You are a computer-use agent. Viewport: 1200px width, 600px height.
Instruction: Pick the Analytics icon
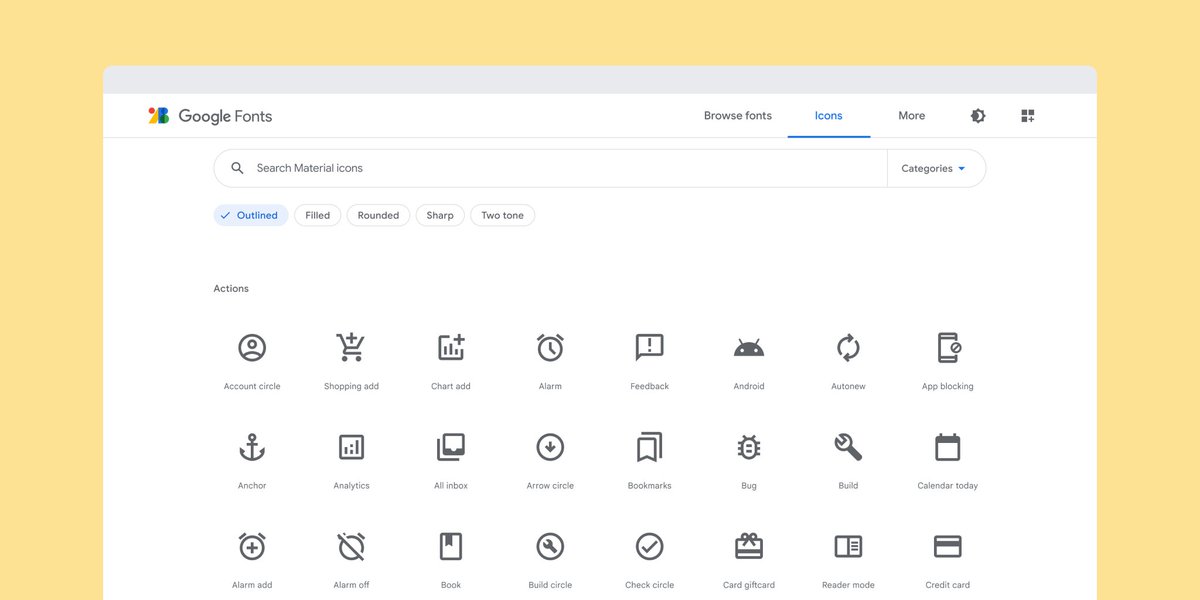351,447
